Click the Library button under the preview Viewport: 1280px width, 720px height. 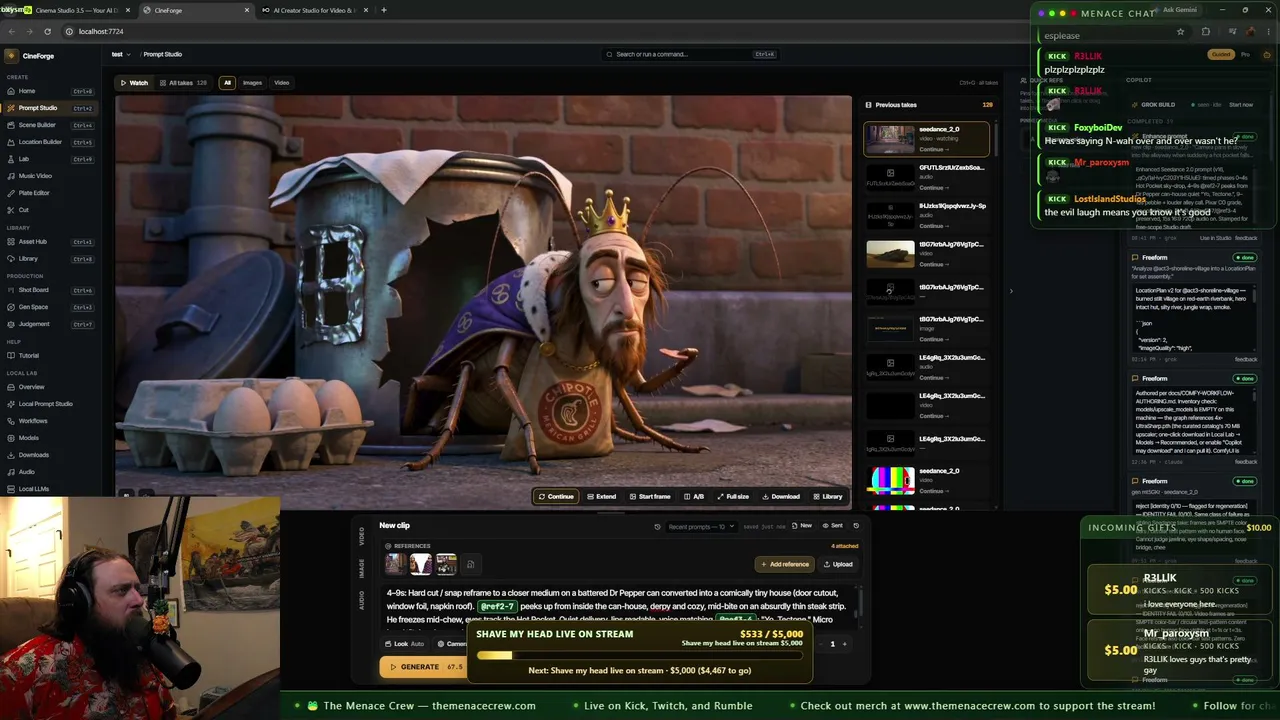[827, 496]
